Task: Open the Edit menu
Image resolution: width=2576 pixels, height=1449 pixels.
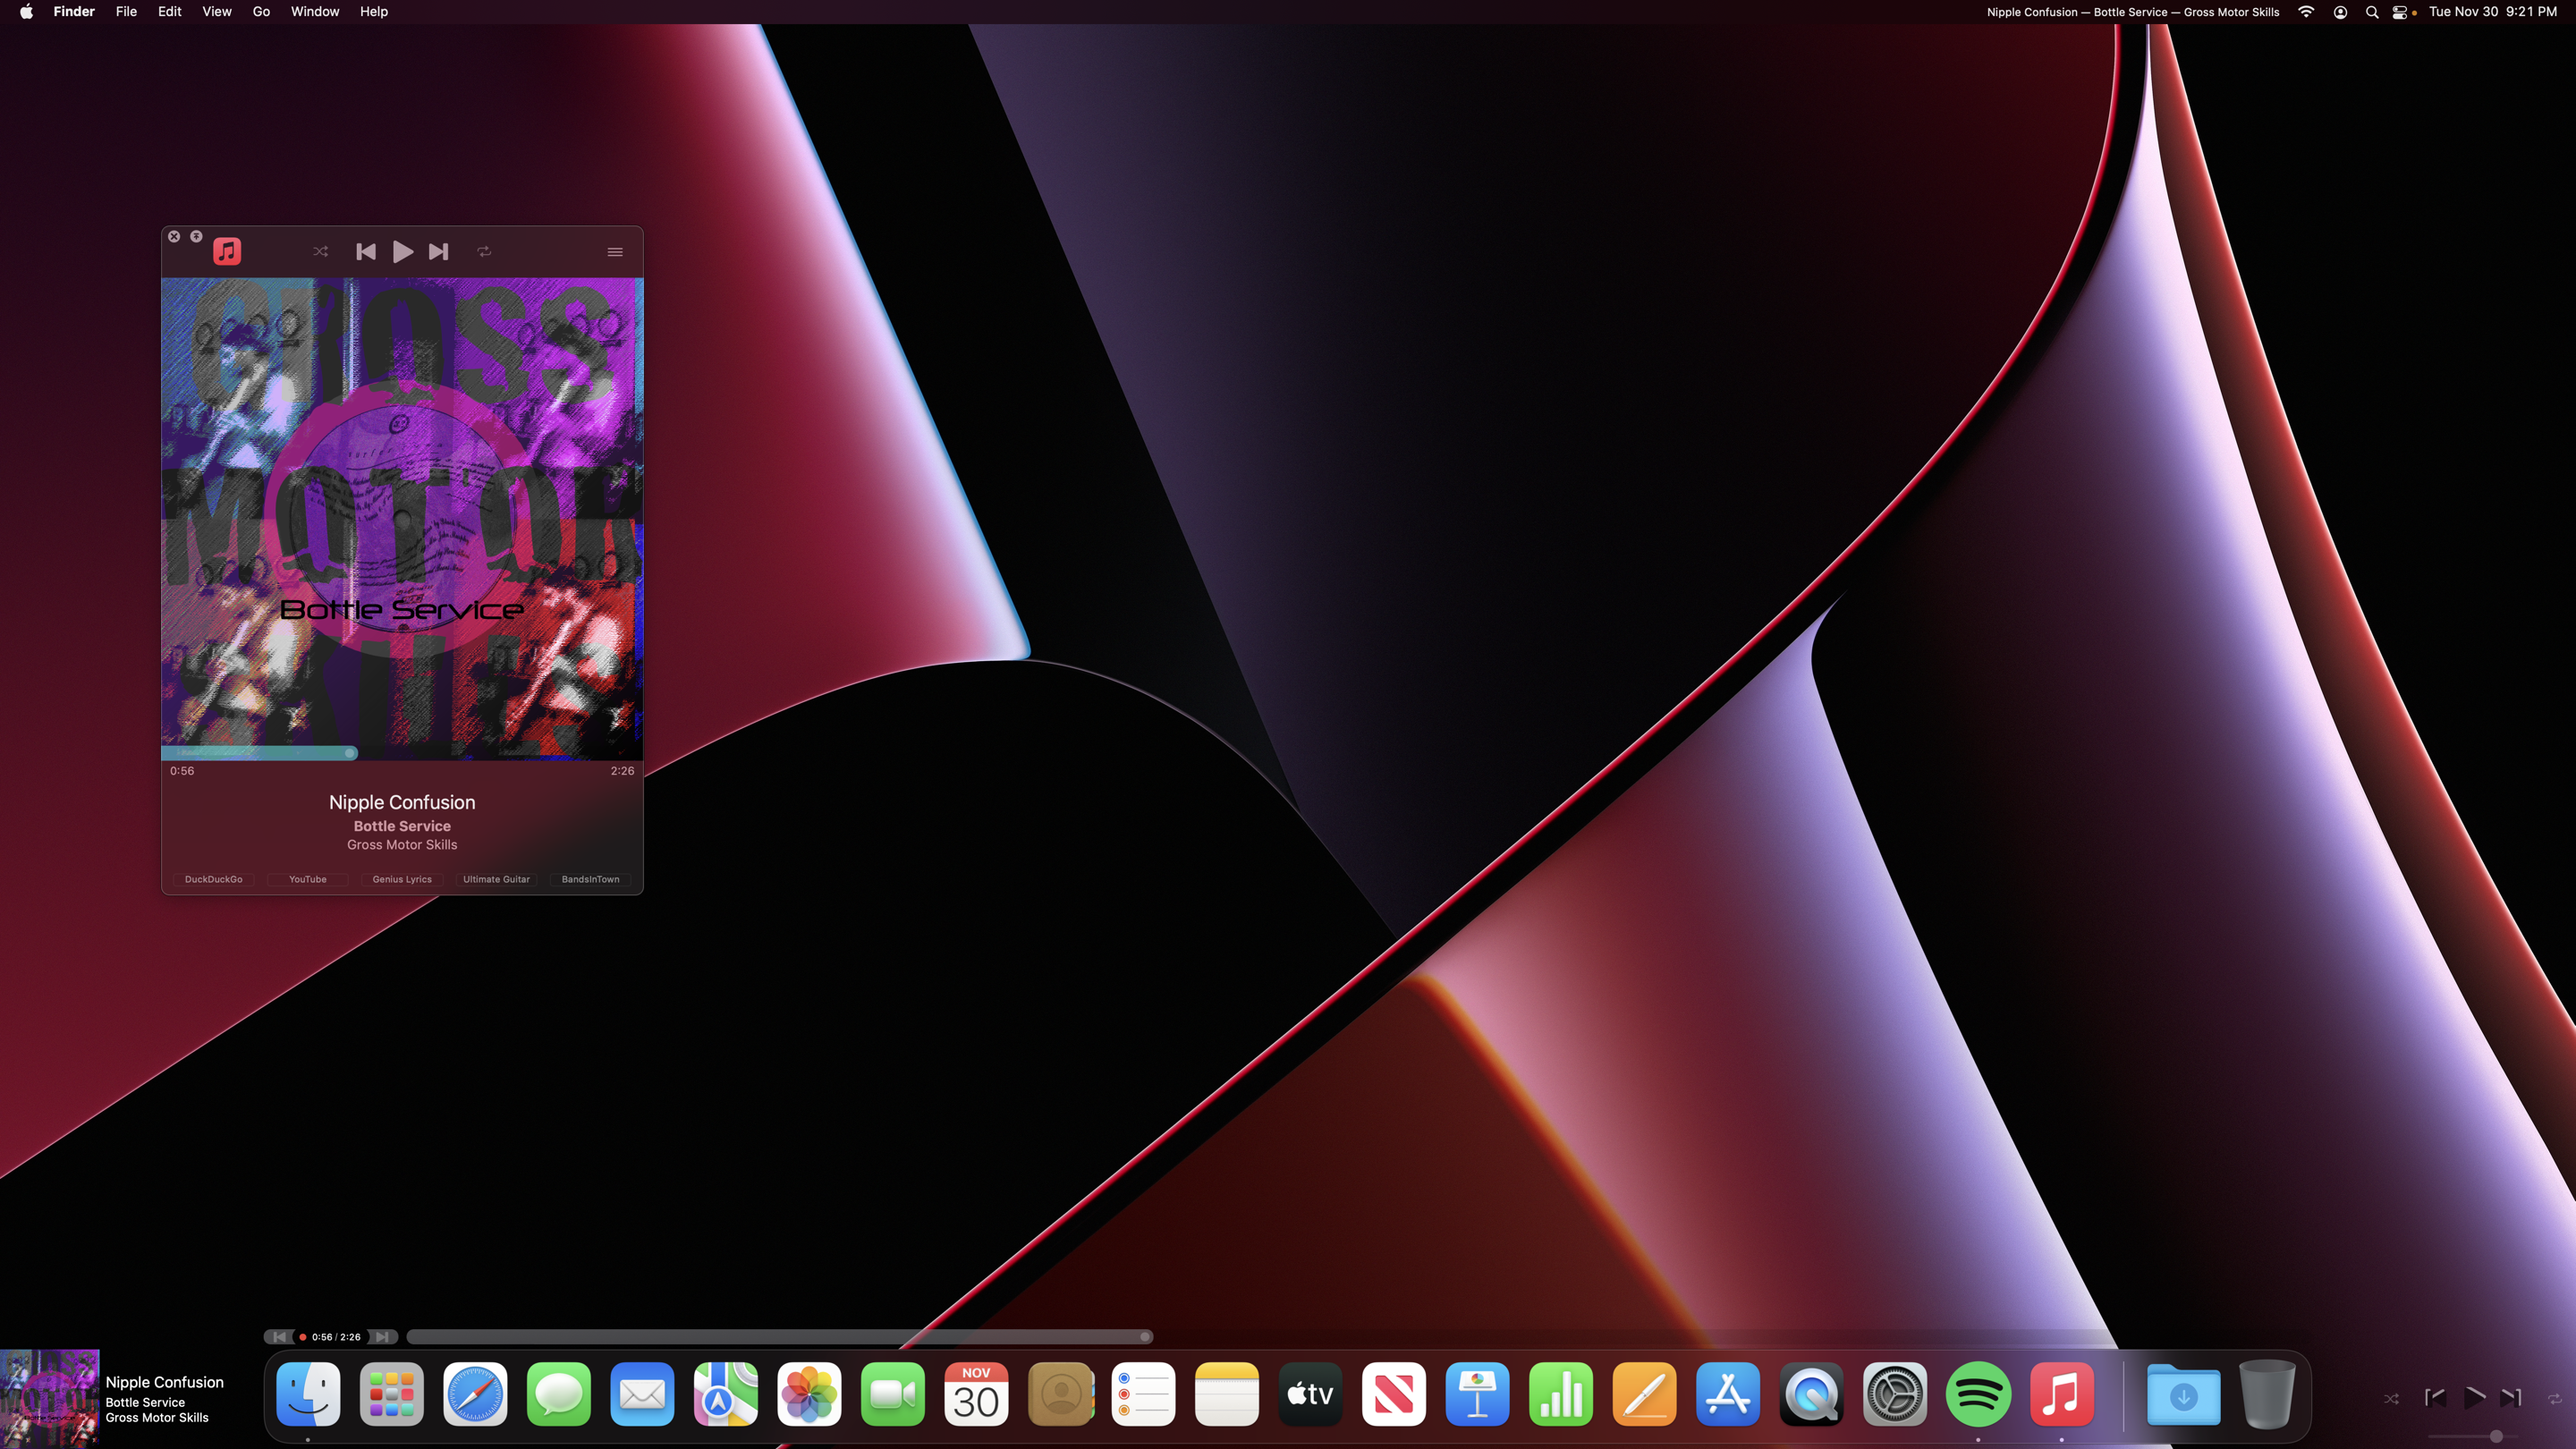Action: [x=170, y=12]
